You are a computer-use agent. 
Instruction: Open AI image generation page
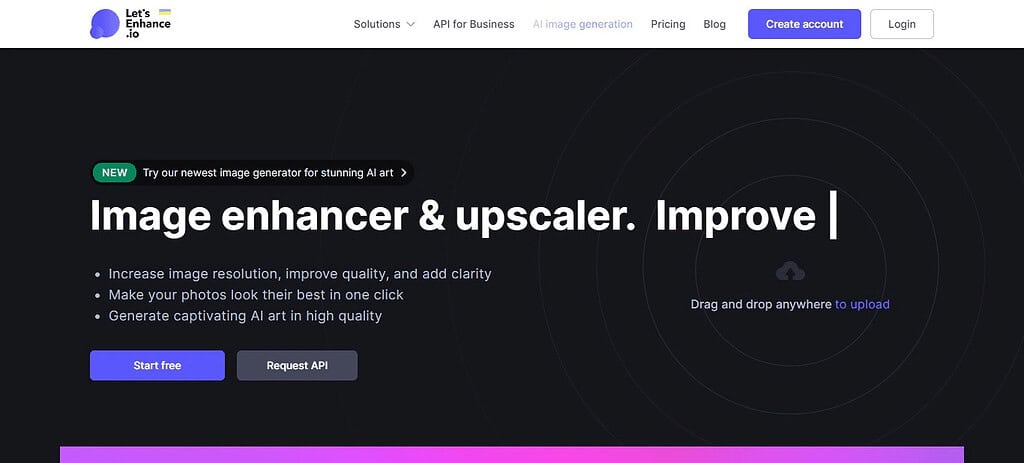pos(583,24)
